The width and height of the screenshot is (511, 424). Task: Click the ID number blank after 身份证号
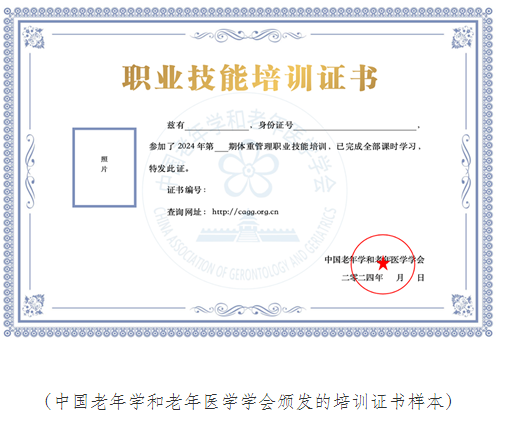(x=355, y=126)
